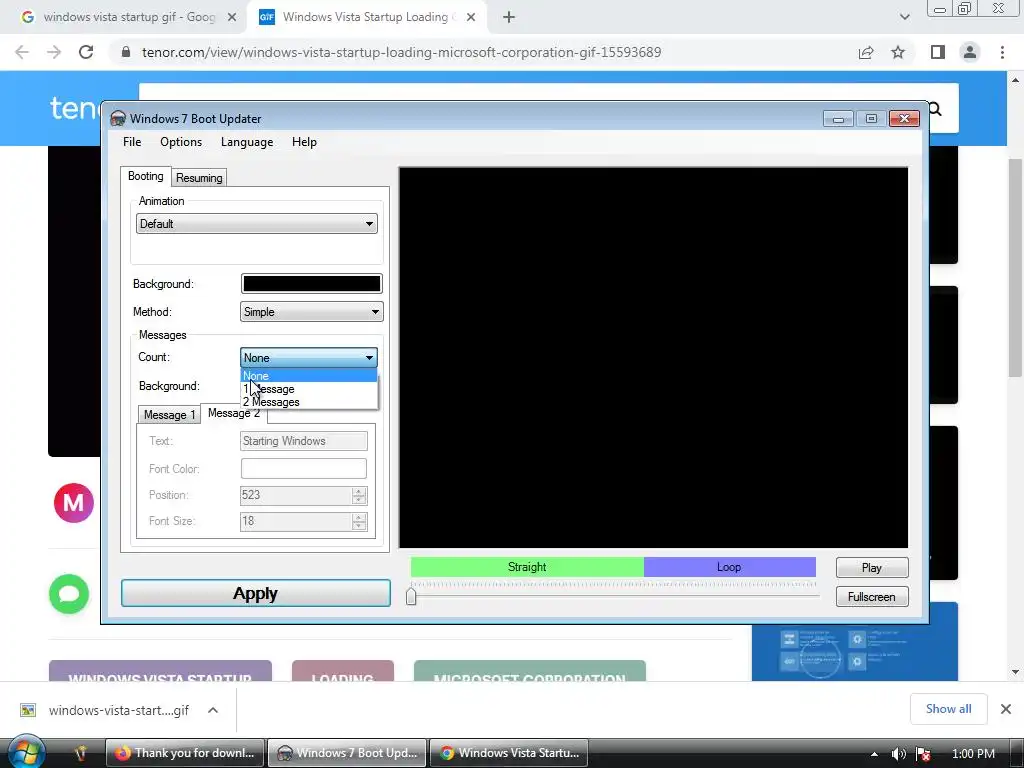Click the Fullscreen button
The width and height of the screenshot is (1024, 768).
click(872, 597)
